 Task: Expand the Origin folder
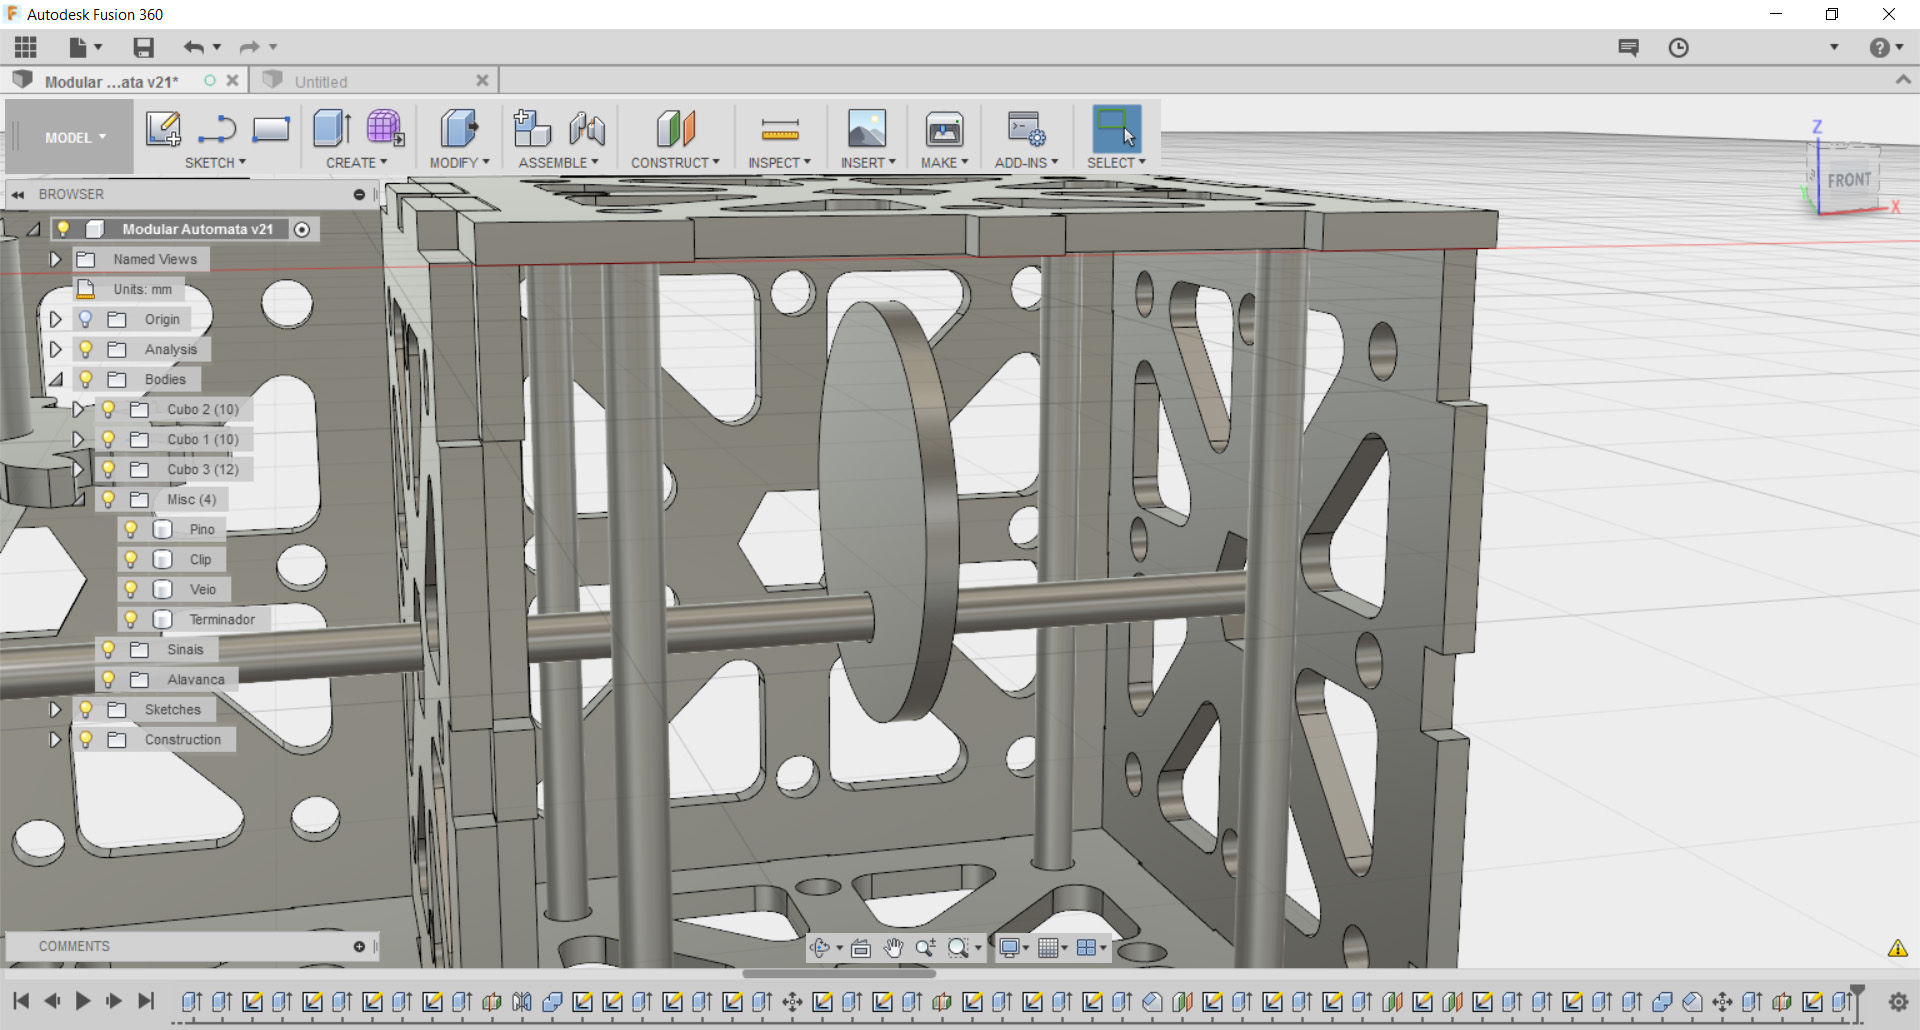tap(56, 319)
